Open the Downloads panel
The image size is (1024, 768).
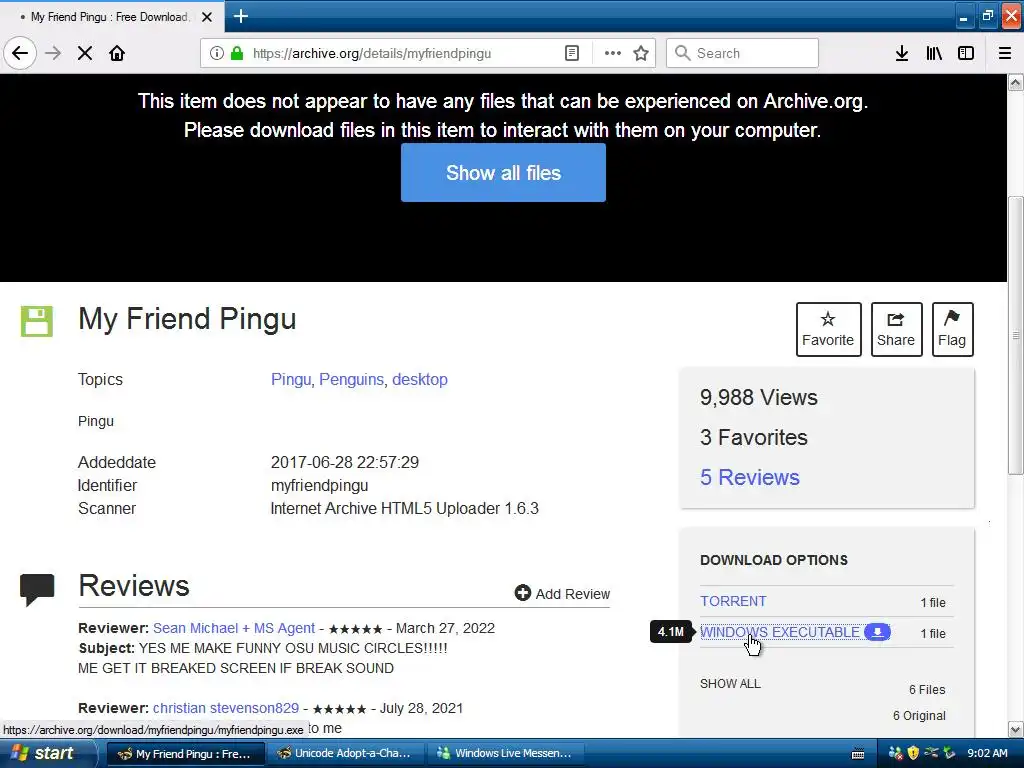click(x=902, y=53)
